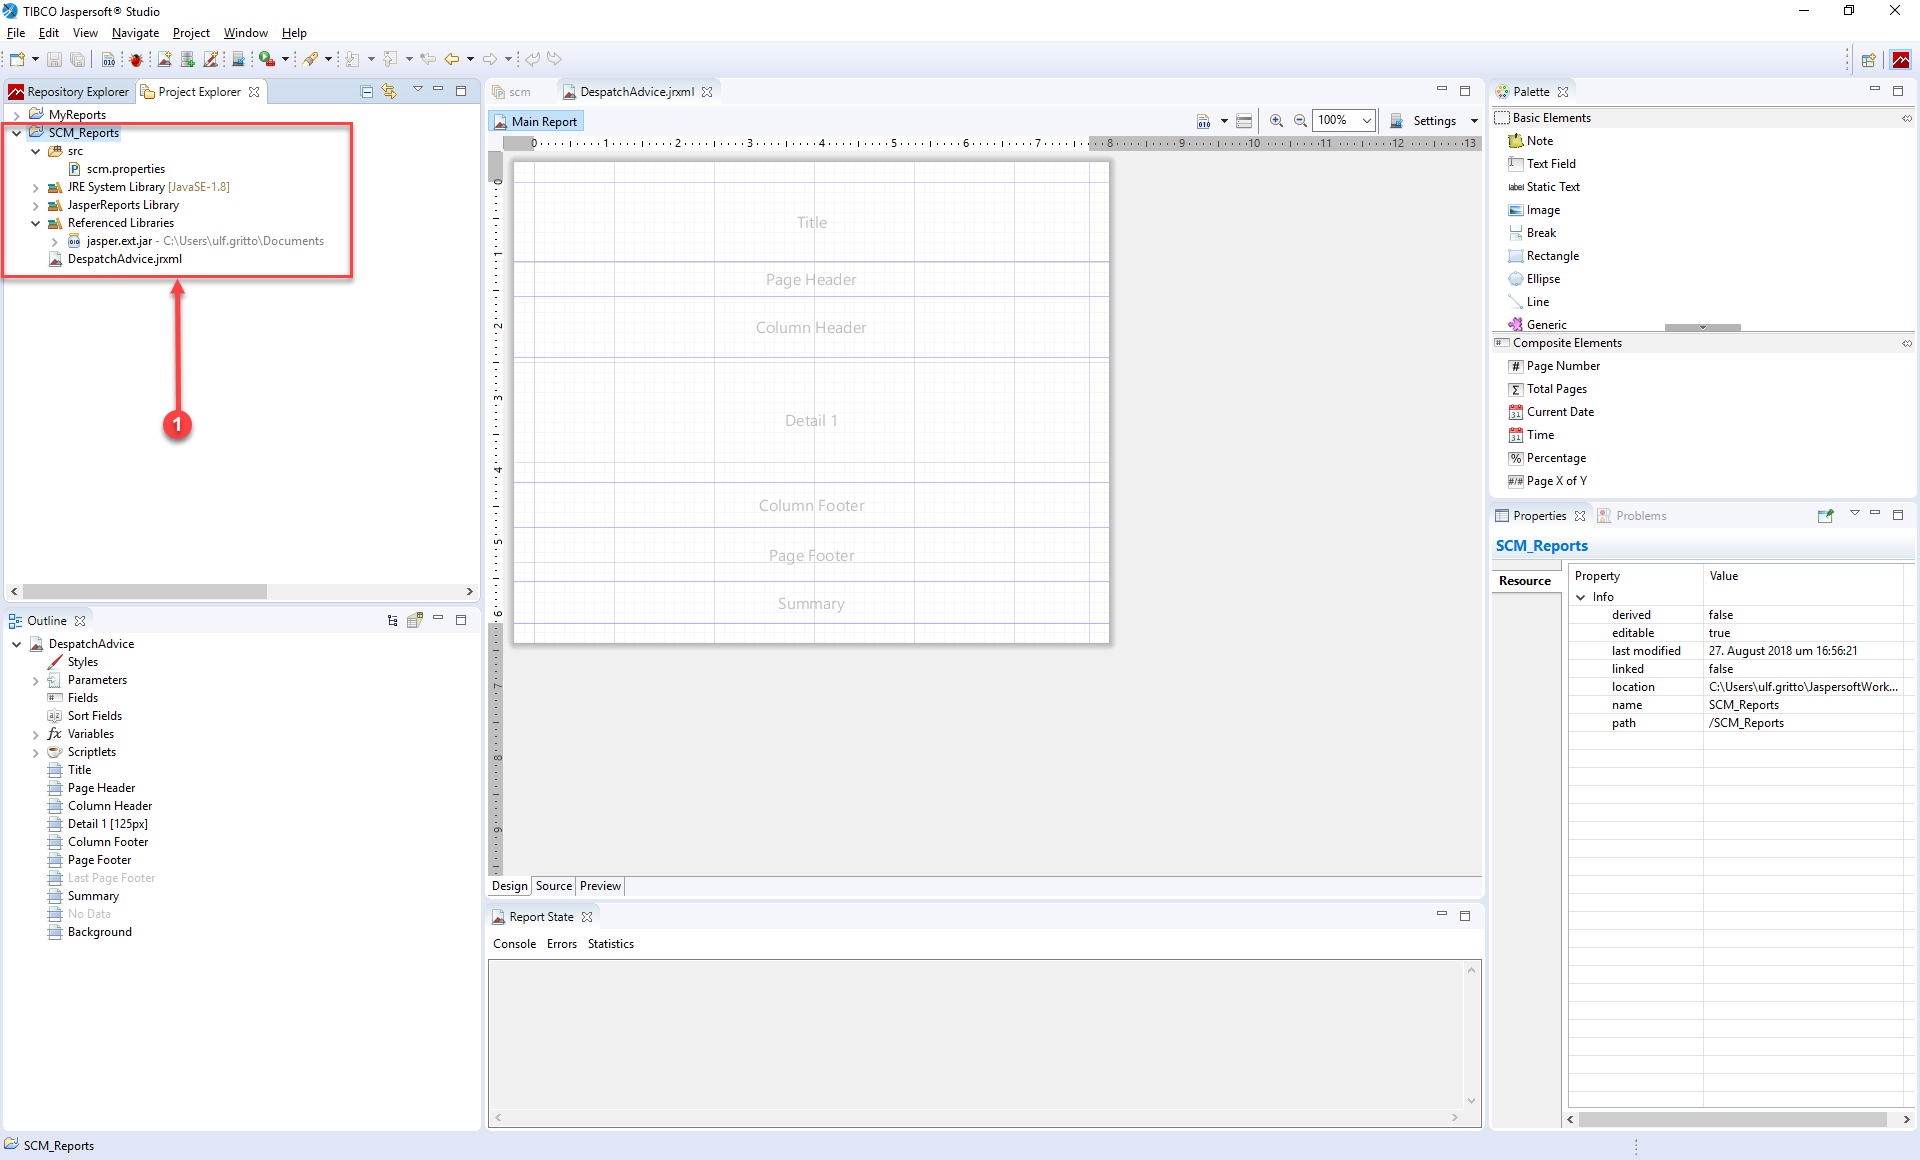Click the Compile Report 010 toolbar icon
The height and width of the screenshot is (1160, 1920).
[x=108, y=60]
